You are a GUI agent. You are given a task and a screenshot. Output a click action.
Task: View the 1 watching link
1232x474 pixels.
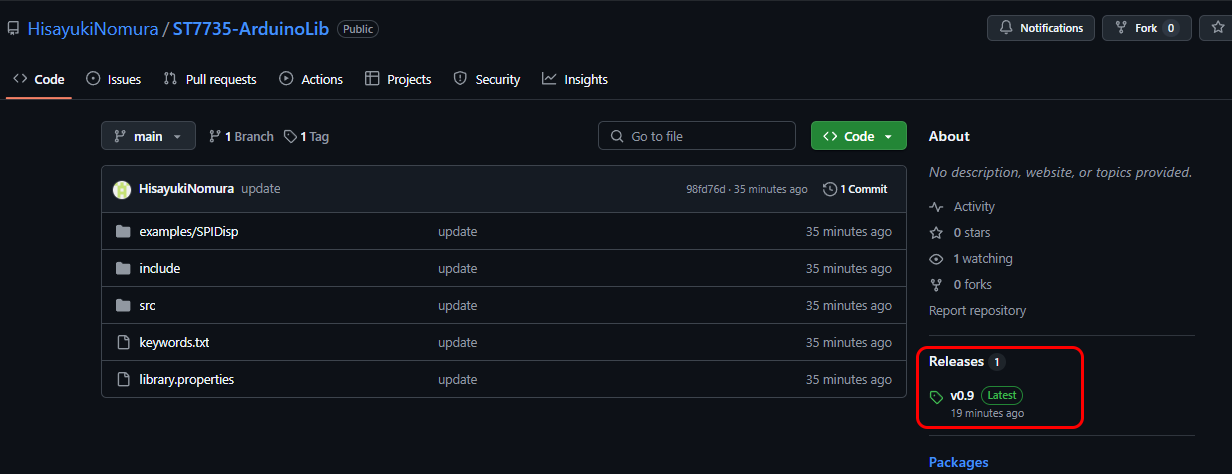tap(983, 258)
